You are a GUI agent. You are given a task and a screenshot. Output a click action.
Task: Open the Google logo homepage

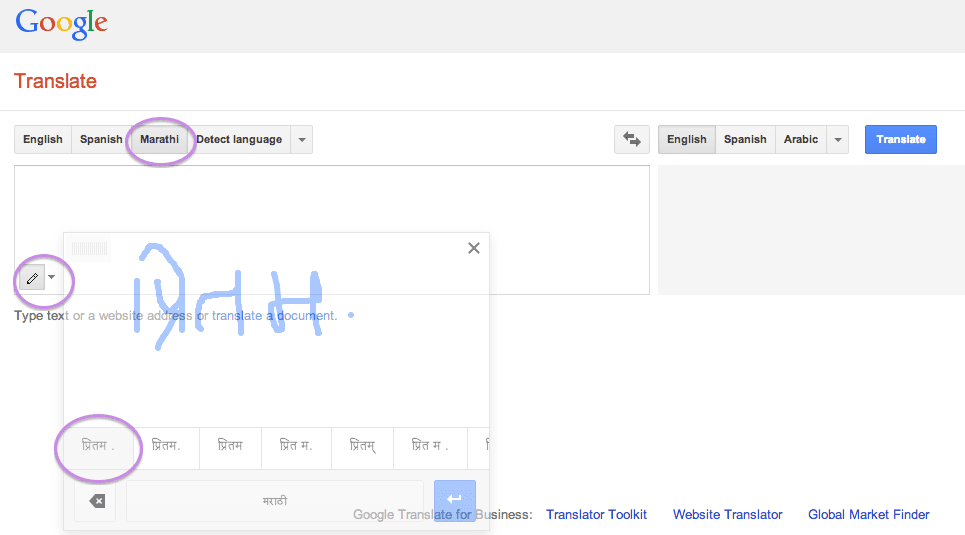coord(61,24)
